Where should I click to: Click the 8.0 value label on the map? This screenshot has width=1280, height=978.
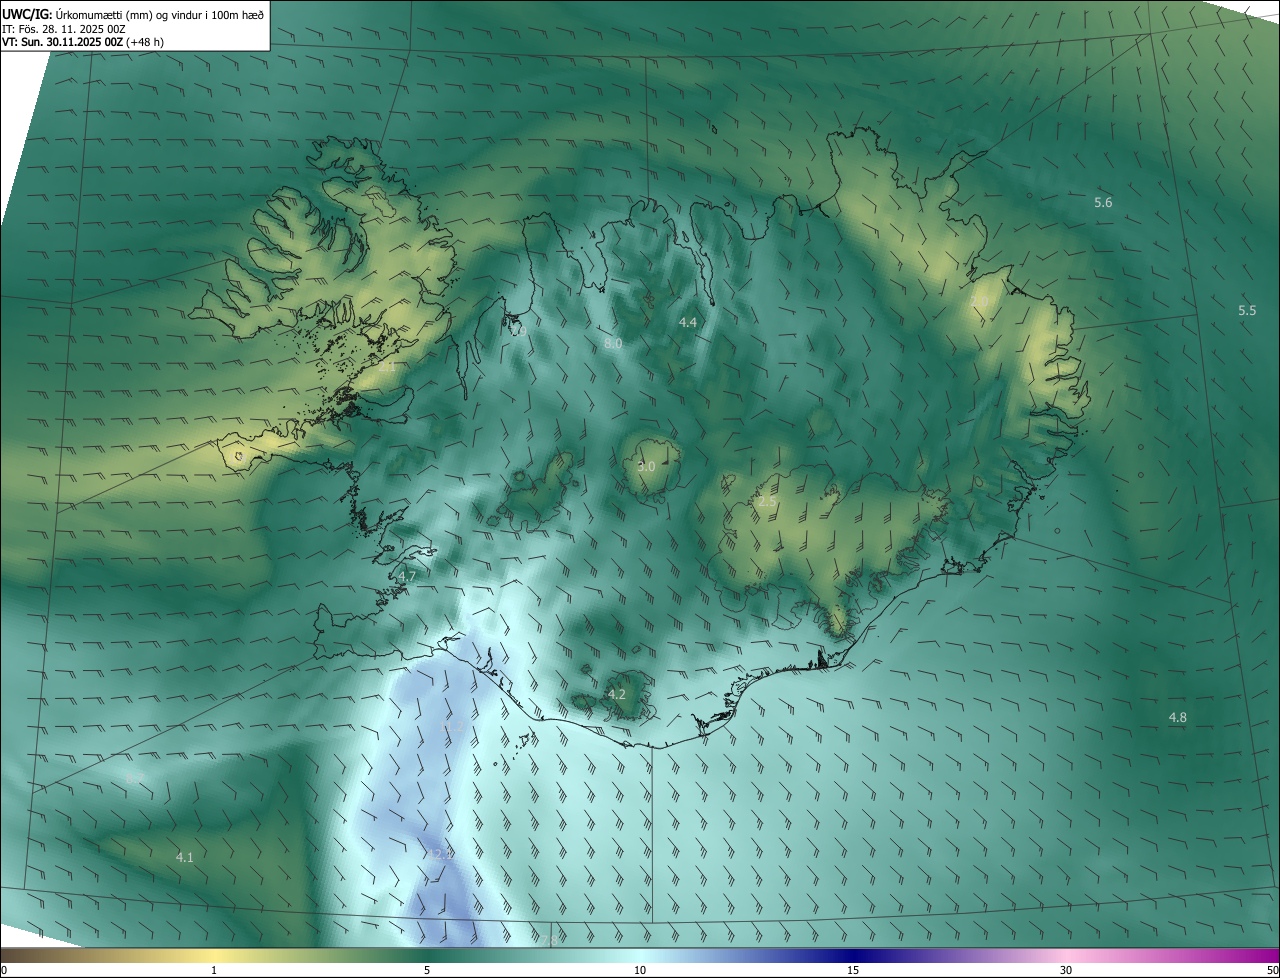click(x=613, y=343)
